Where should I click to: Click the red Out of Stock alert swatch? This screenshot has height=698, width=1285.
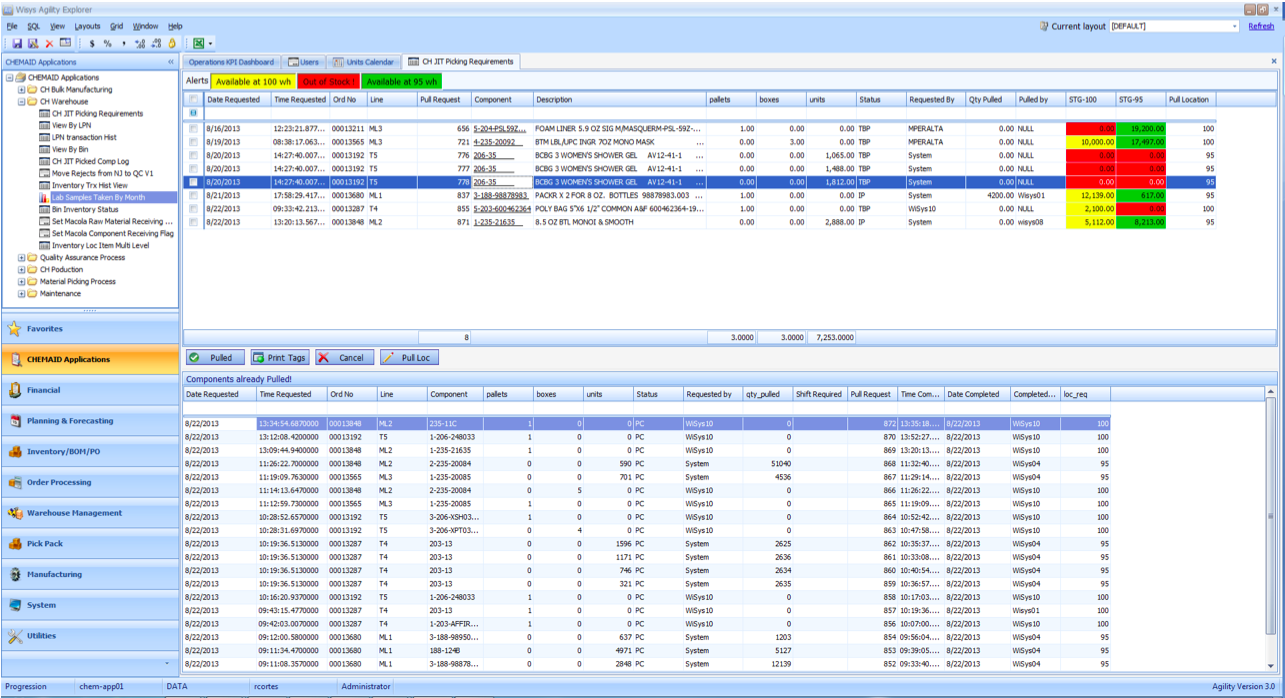tap(328, 81)
